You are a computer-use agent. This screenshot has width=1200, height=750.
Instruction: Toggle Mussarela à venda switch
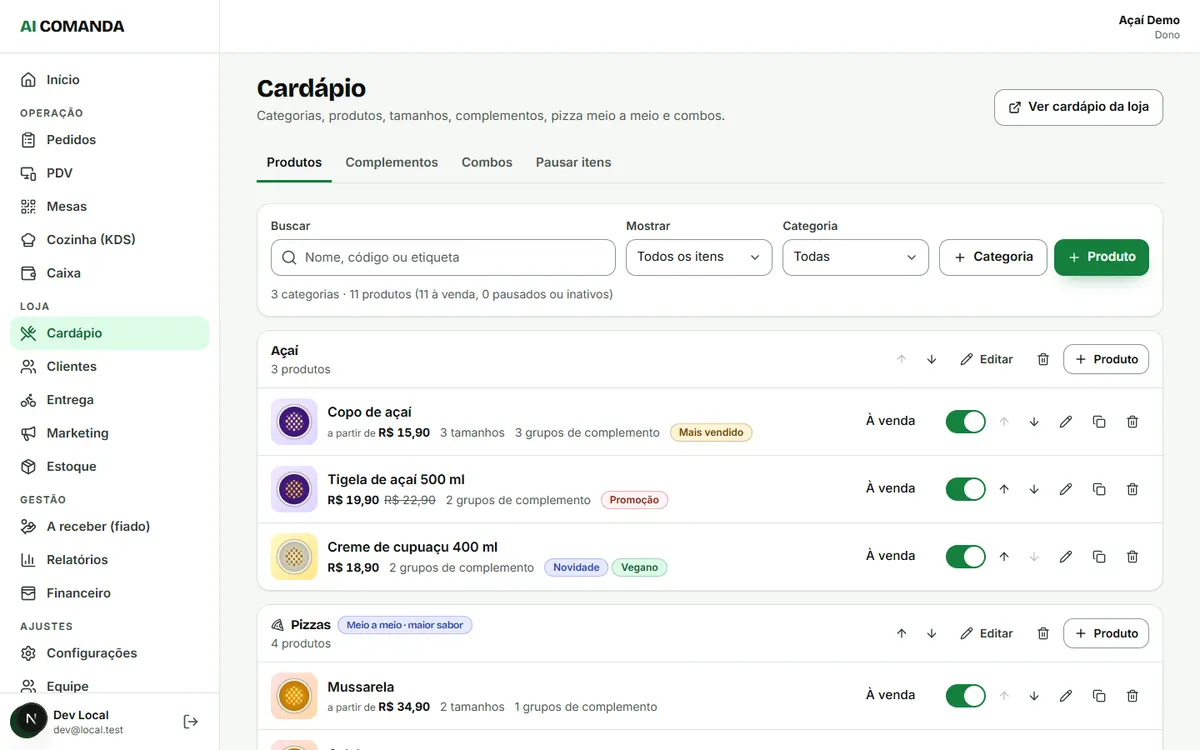click(x=965, y=696)
